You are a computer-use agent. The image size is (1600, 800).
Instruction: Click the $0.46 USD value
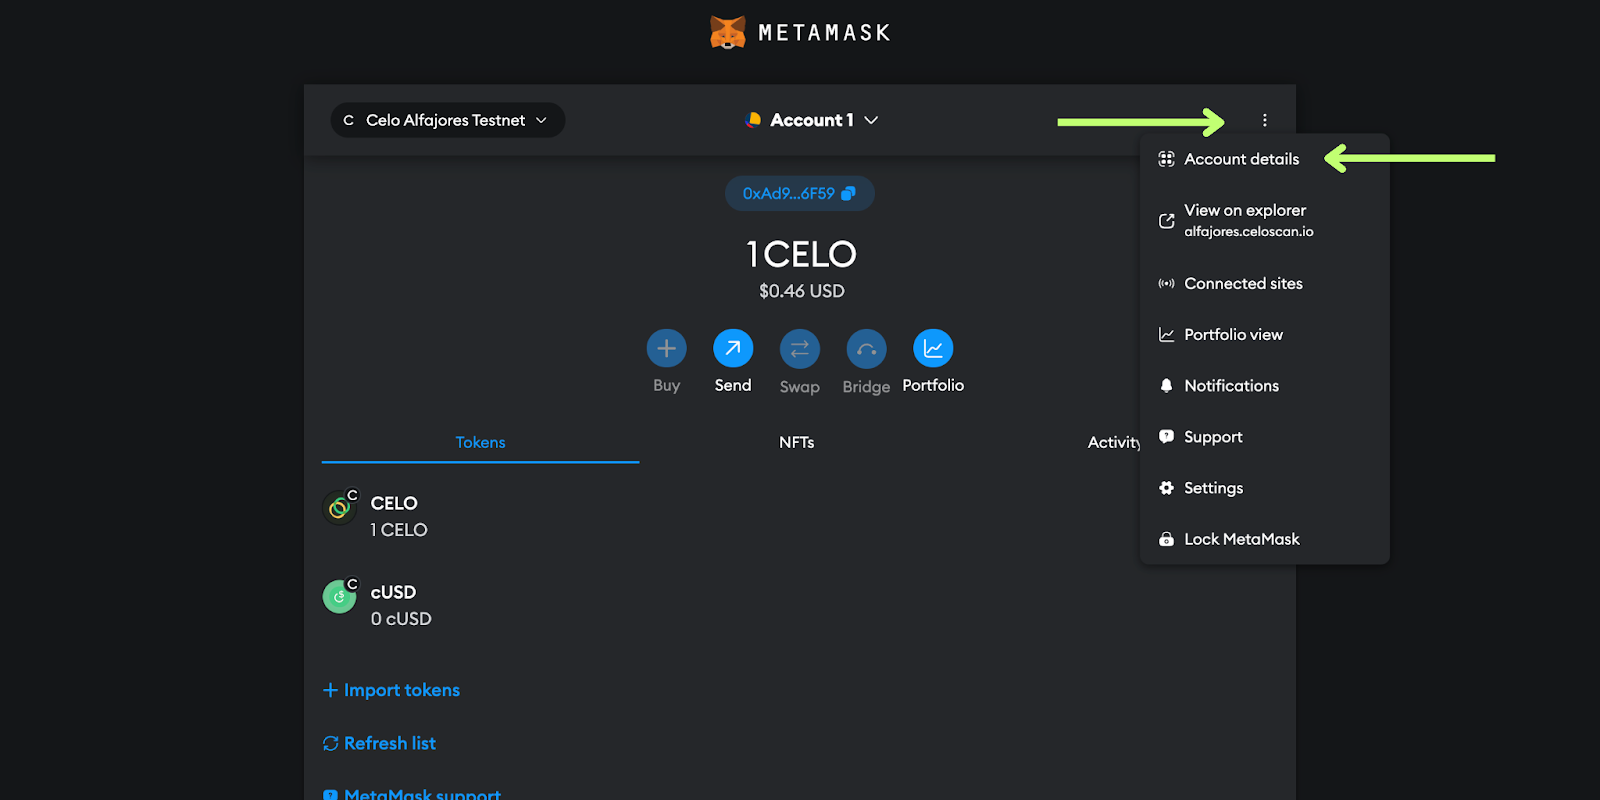pos(802,291)
